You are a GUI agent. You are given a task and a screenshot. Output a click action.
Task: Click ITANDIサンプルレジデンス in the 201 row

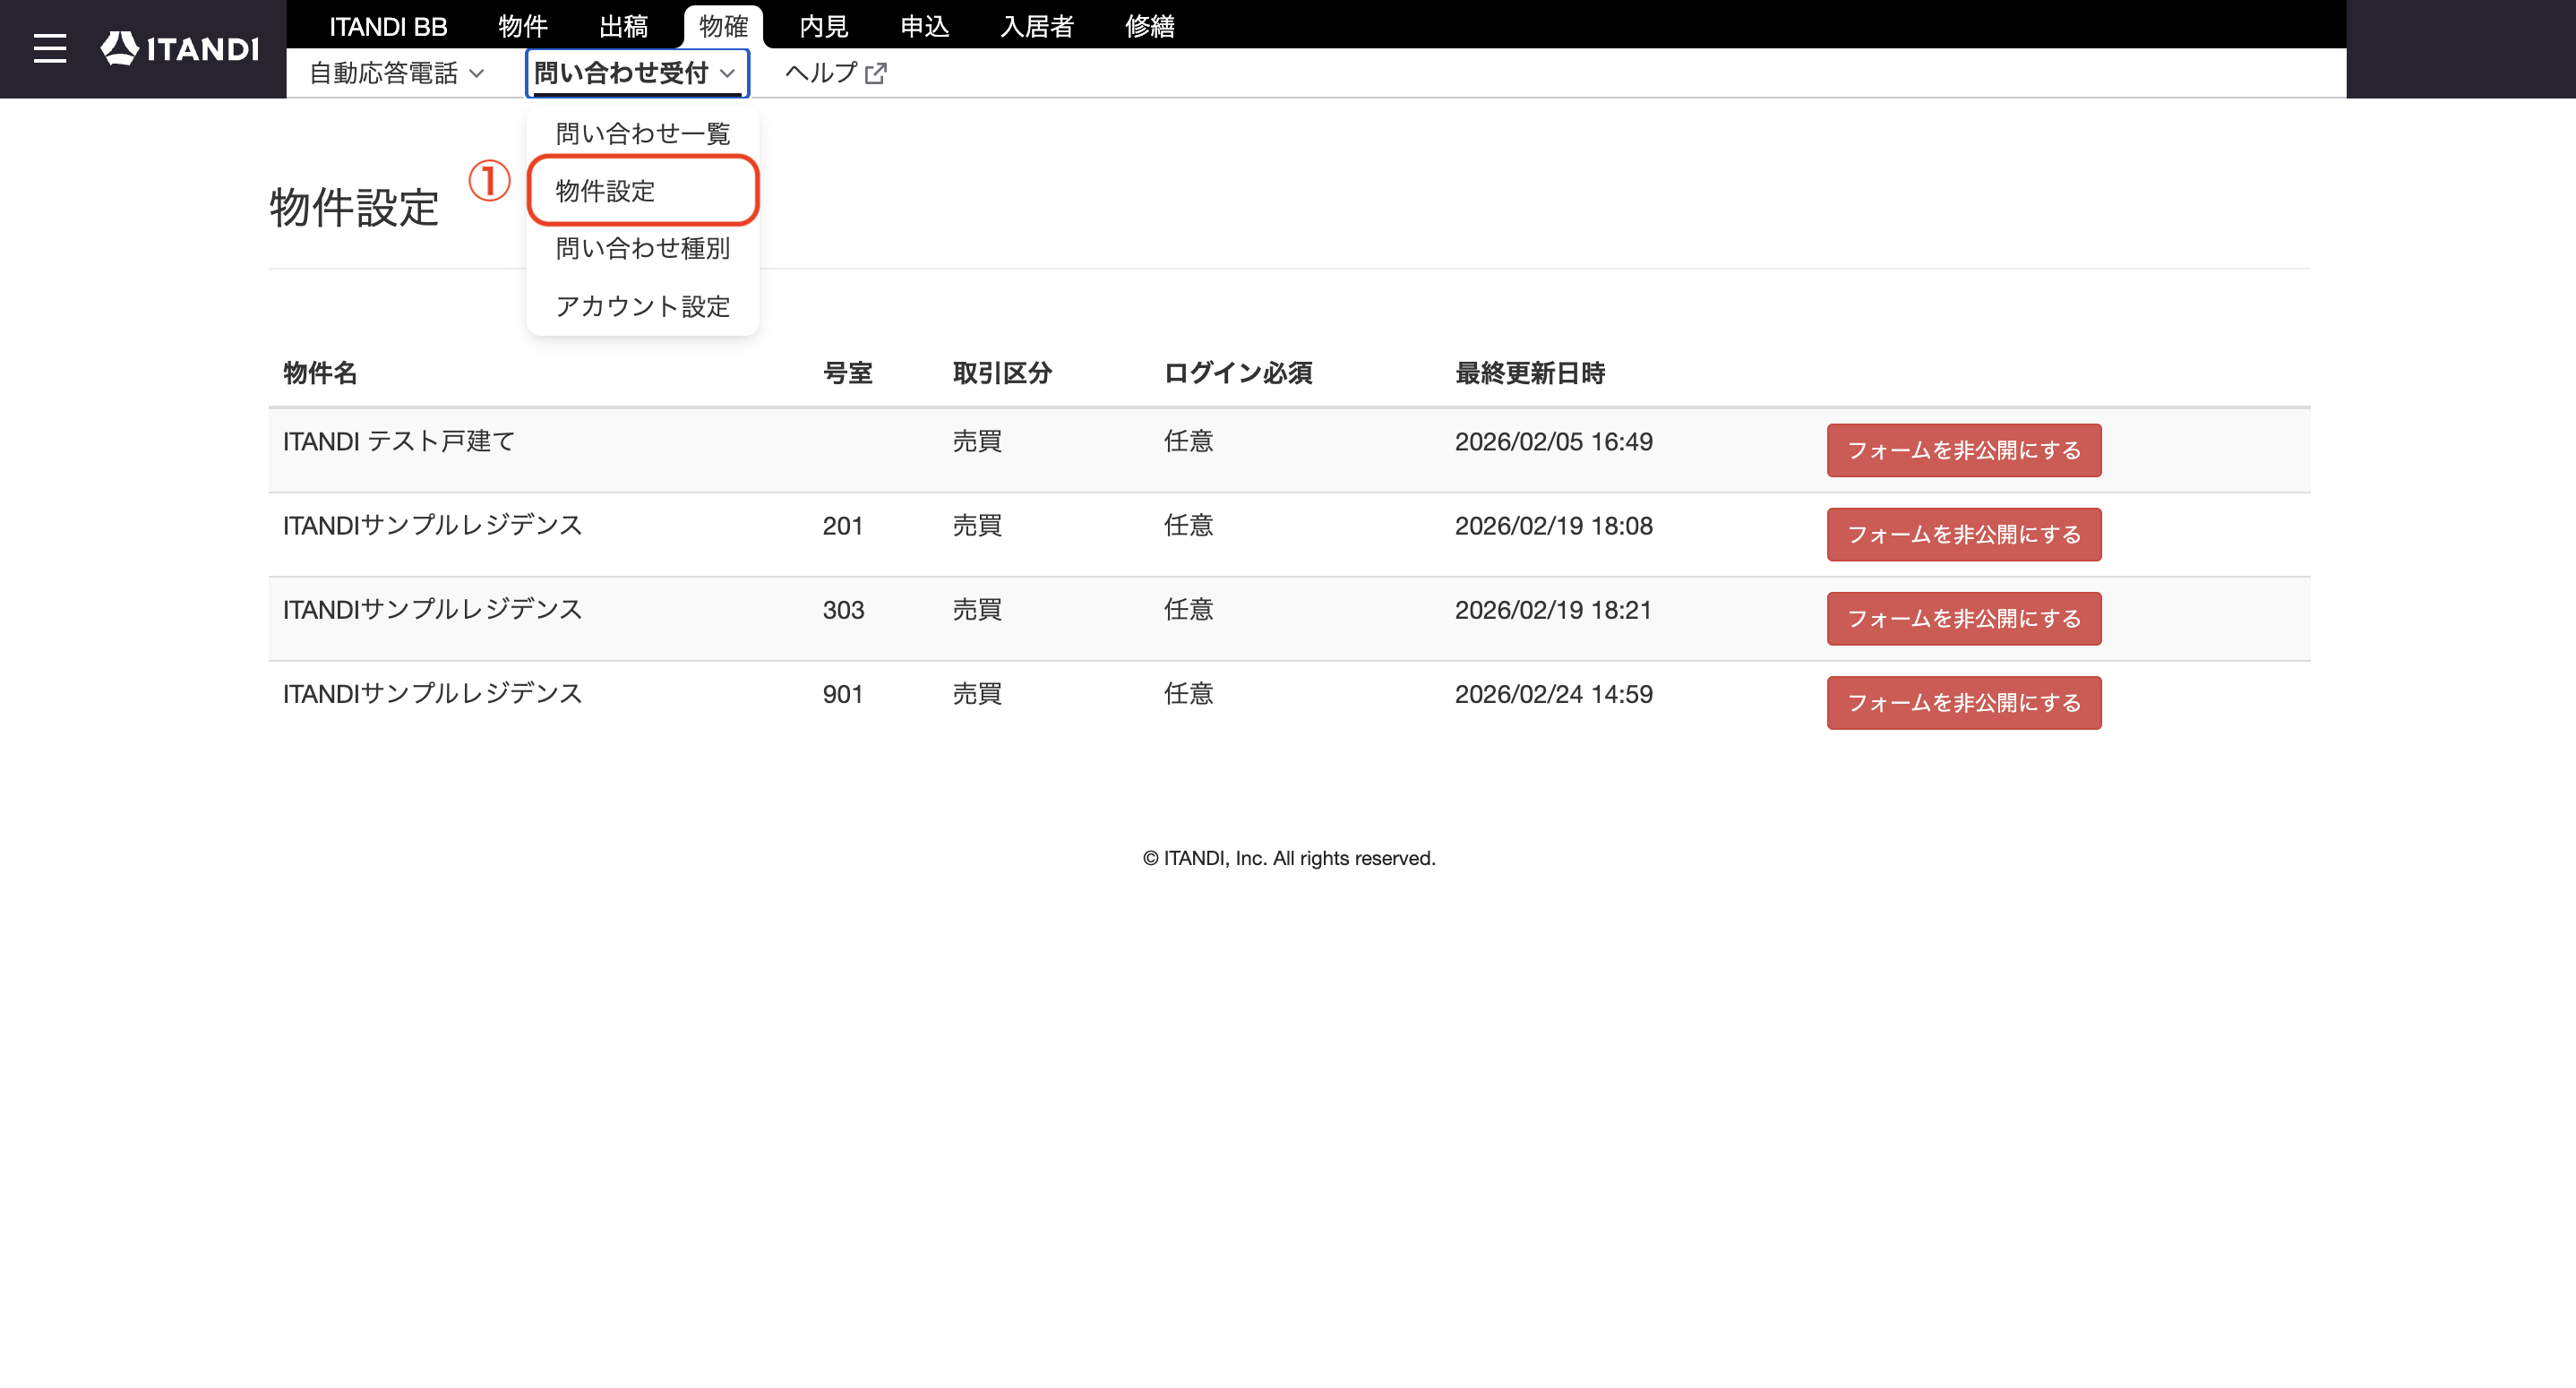click(433, 525)
